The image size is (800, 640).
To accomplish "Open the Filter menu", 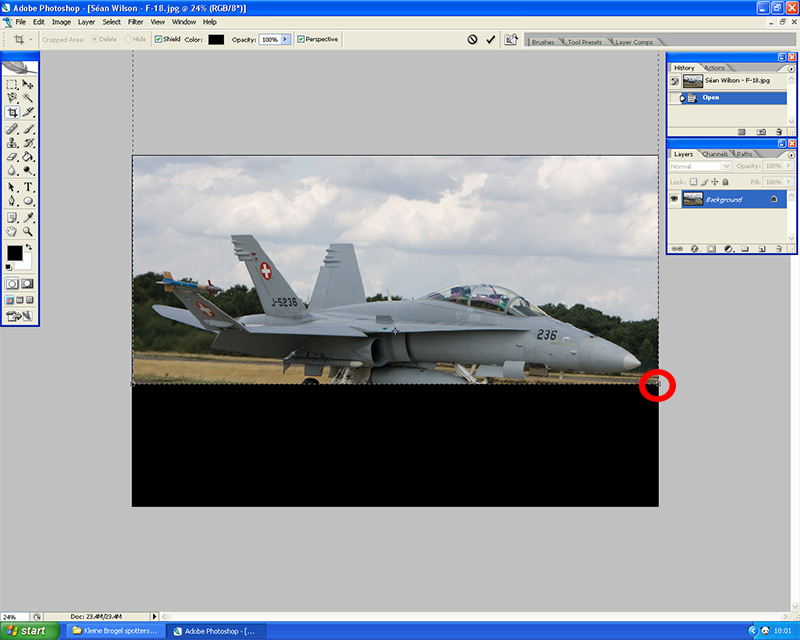I will (x=135, y=22).
